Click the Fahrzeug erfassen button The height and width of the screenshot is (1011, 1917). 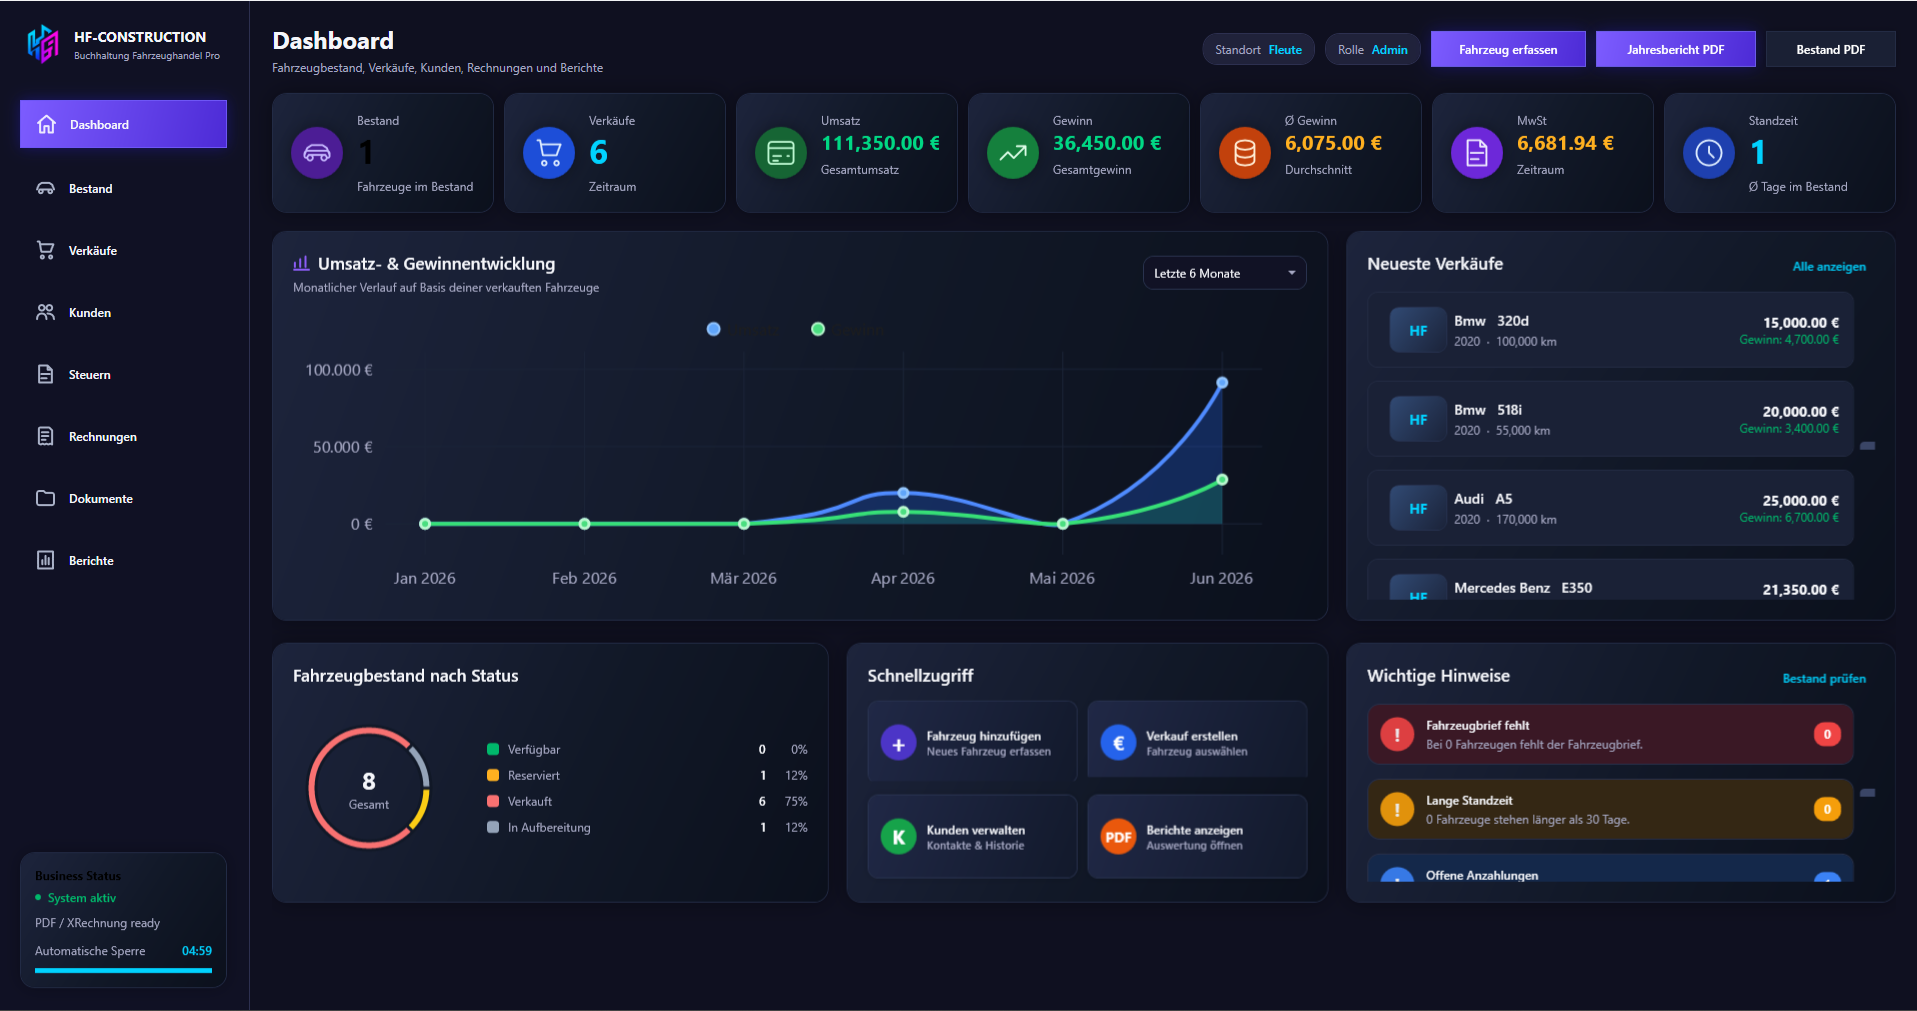click(1508, 49)
